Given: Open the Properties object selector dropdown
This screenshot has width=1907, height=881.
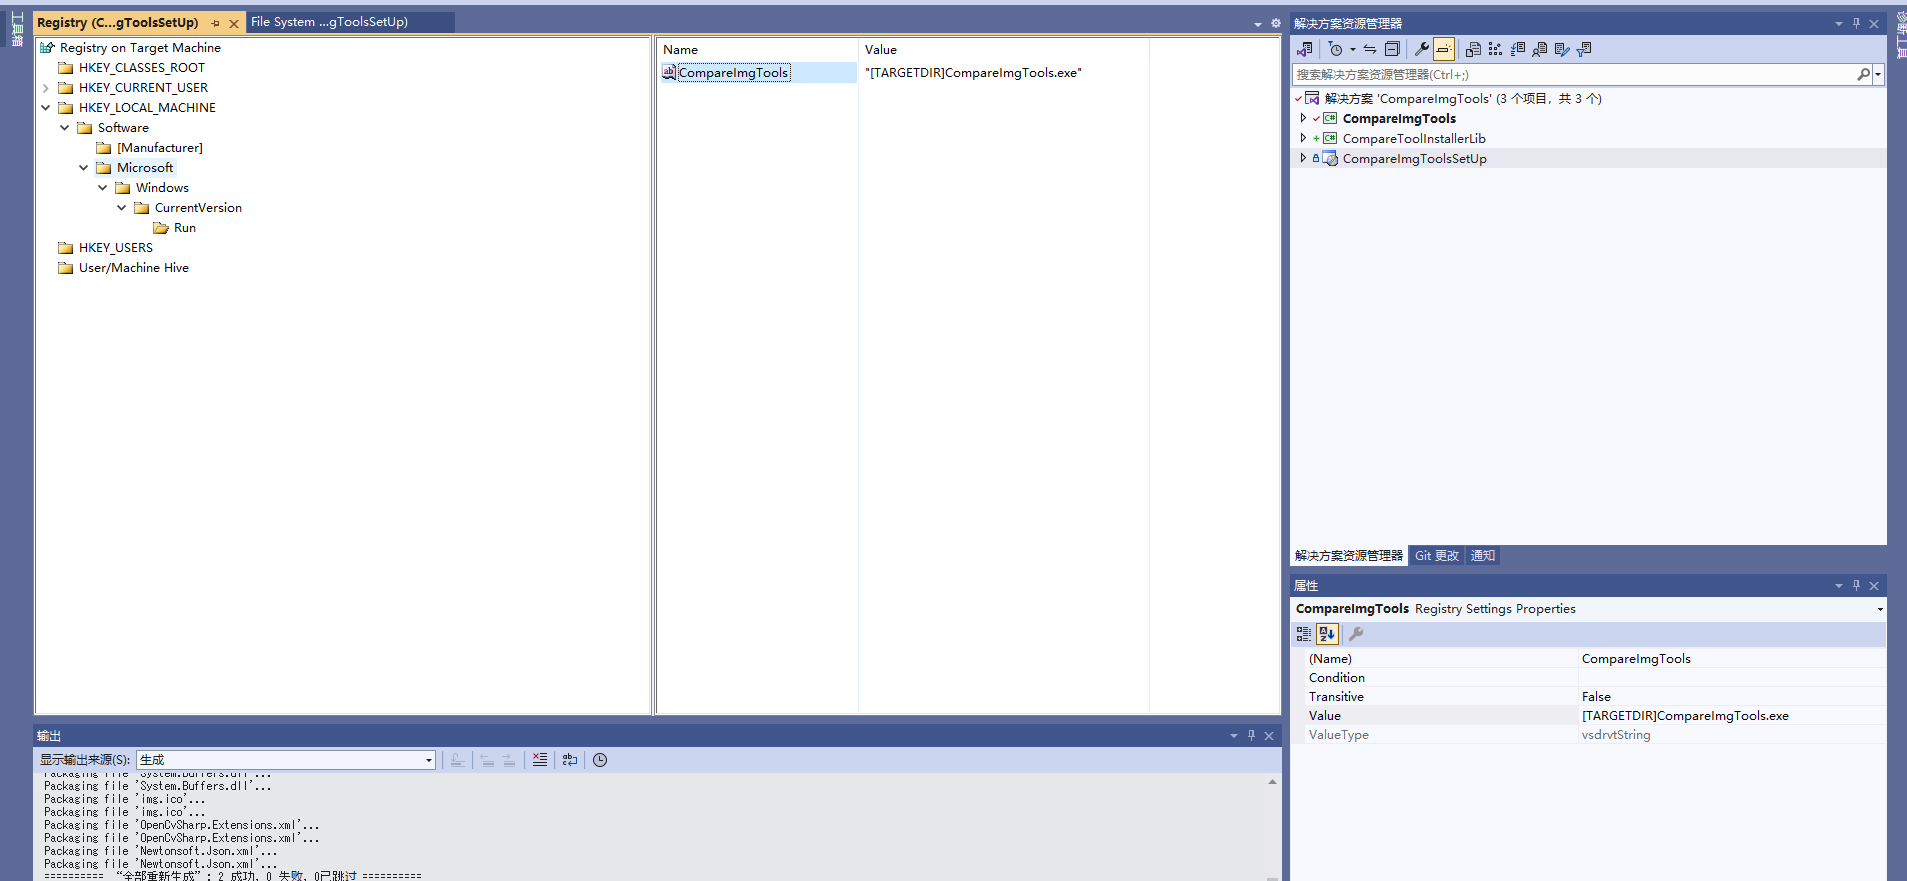Looking at the screenshot, I should (x=1880, y=609).
